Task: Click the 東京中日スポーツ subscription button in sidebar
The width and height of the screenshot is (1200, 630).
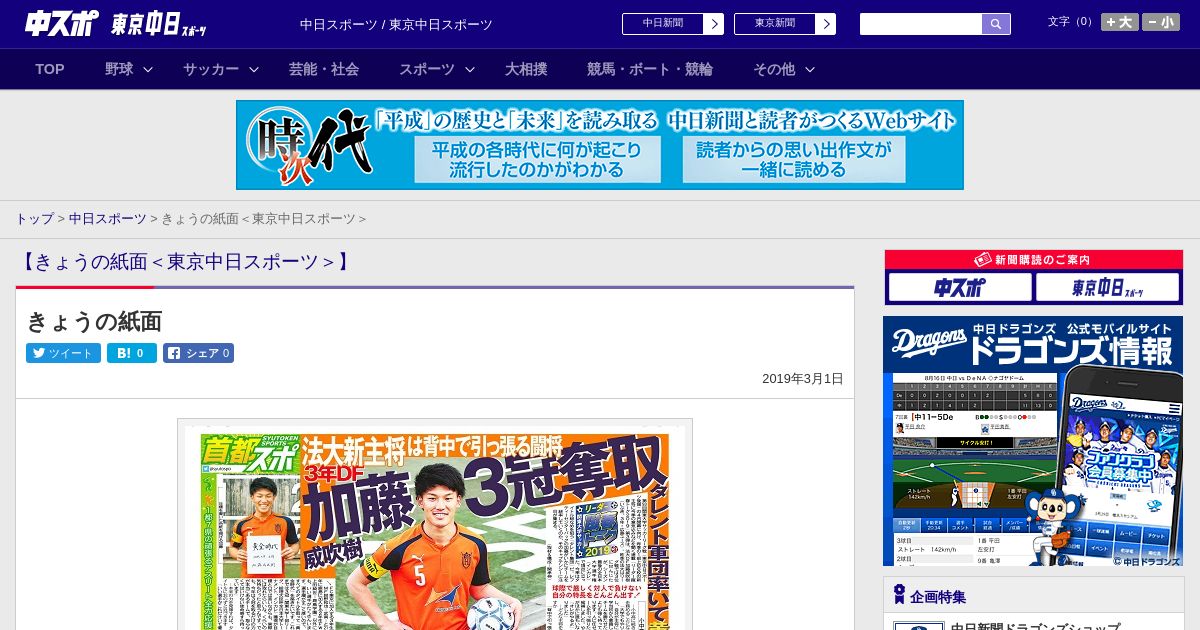Action: coord(1107,288)
